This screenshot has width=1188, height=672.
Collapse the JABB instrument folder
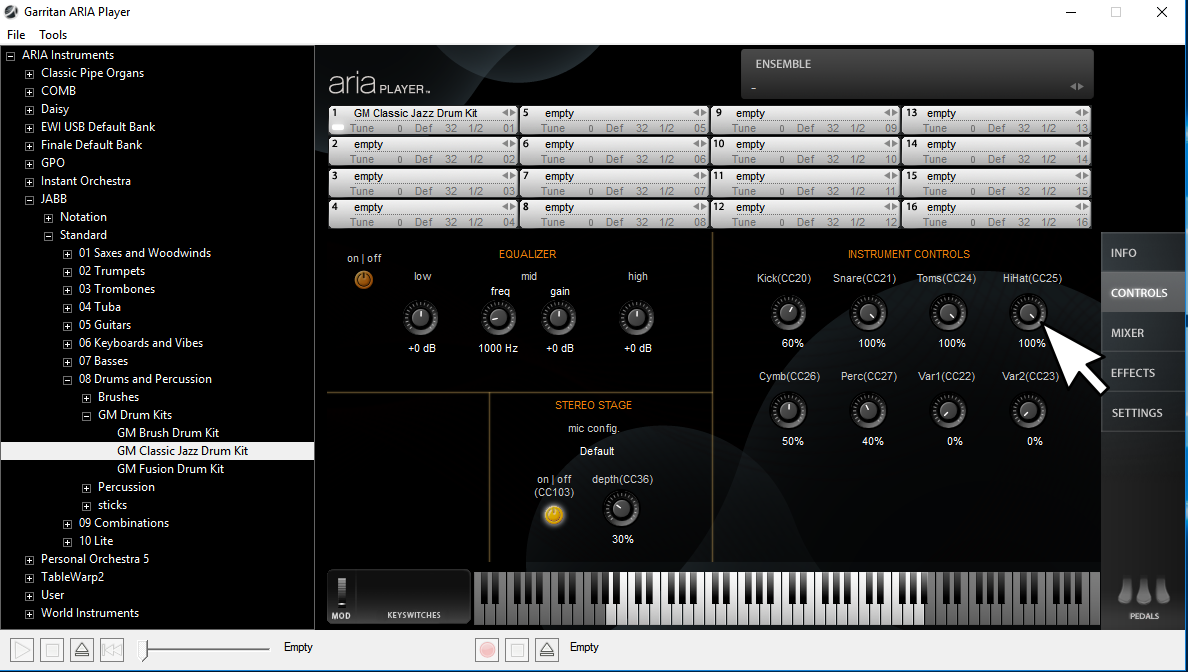pyautogui.click(x=30, y=199)
